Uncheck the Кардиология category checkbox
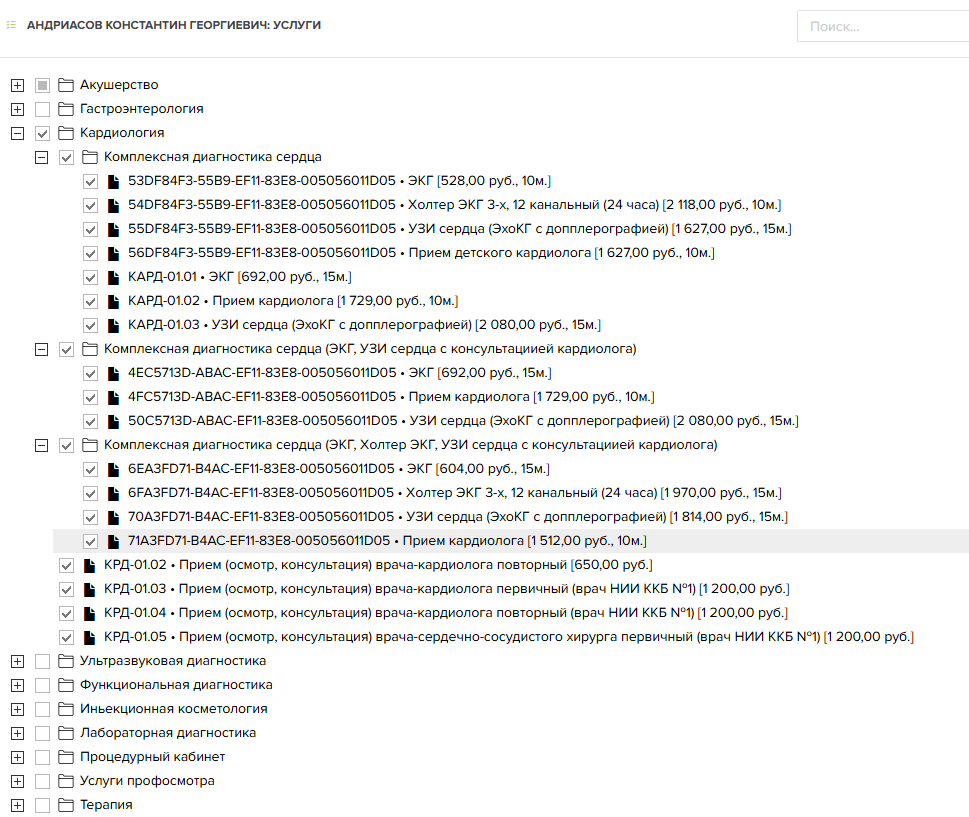This screenshot has height=817, width=969. point(42,133)
